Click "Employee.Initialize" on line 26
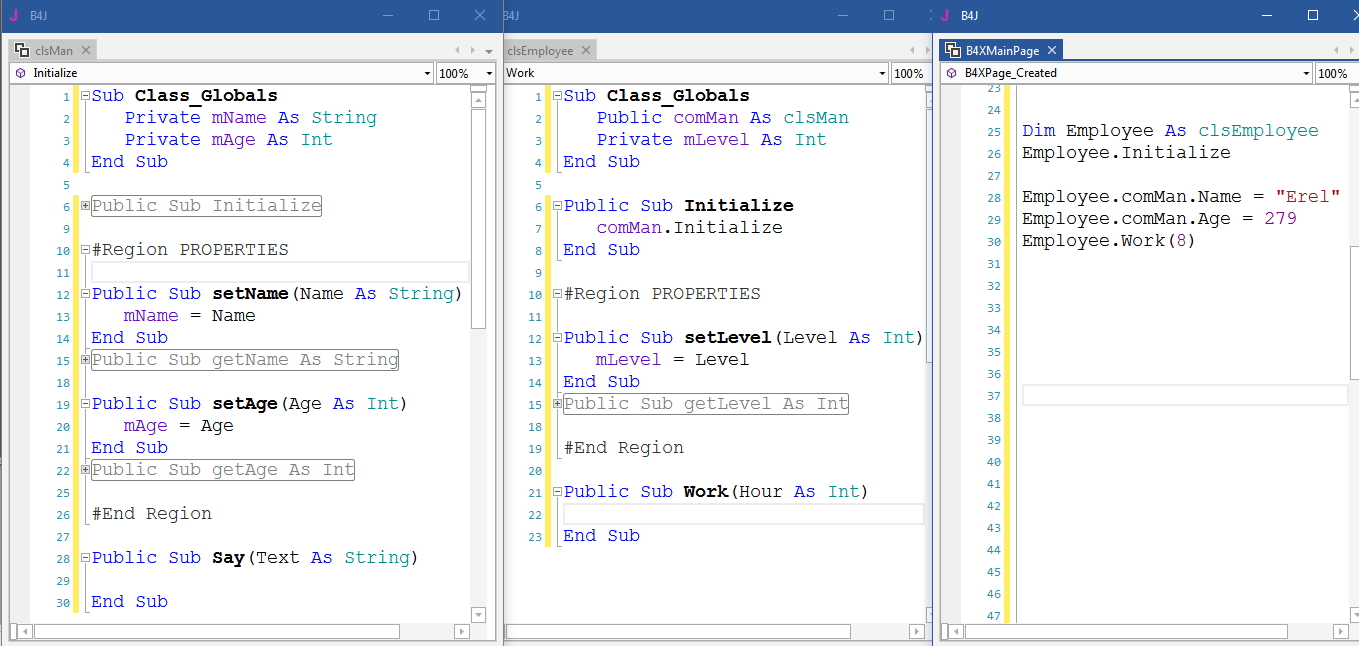Screen dimensions: 1359x646 tap(1126, 153)
